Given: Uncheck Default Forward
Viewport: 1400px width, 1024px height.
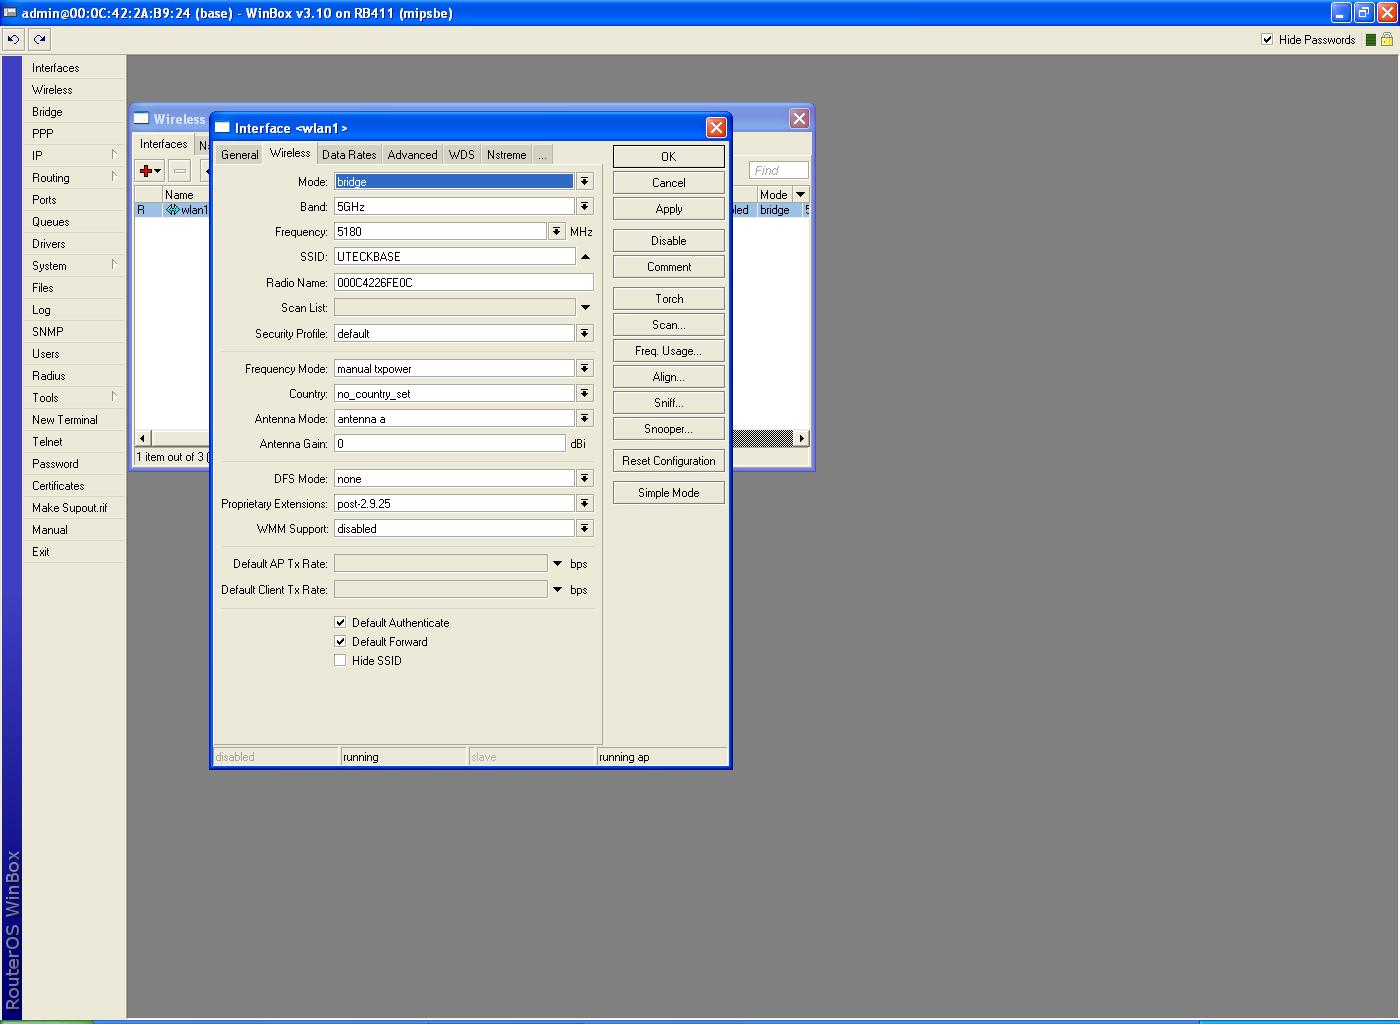Looking at the screenshot, I should [340, 641].
